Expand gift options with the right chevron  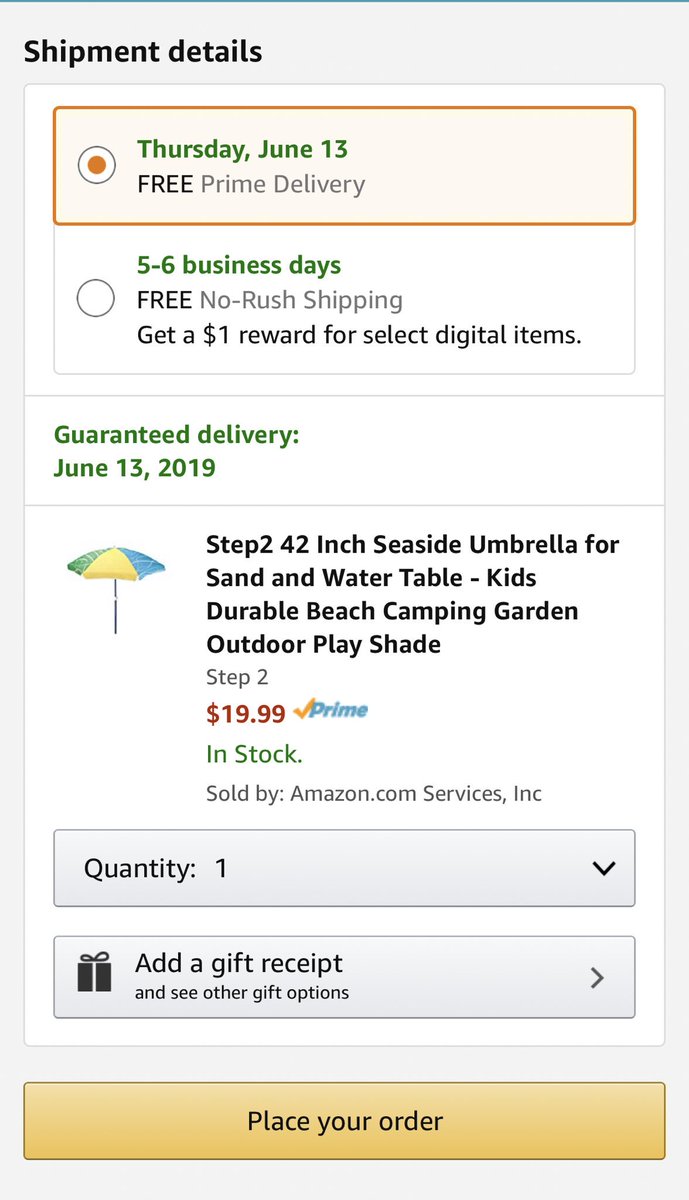597,977
